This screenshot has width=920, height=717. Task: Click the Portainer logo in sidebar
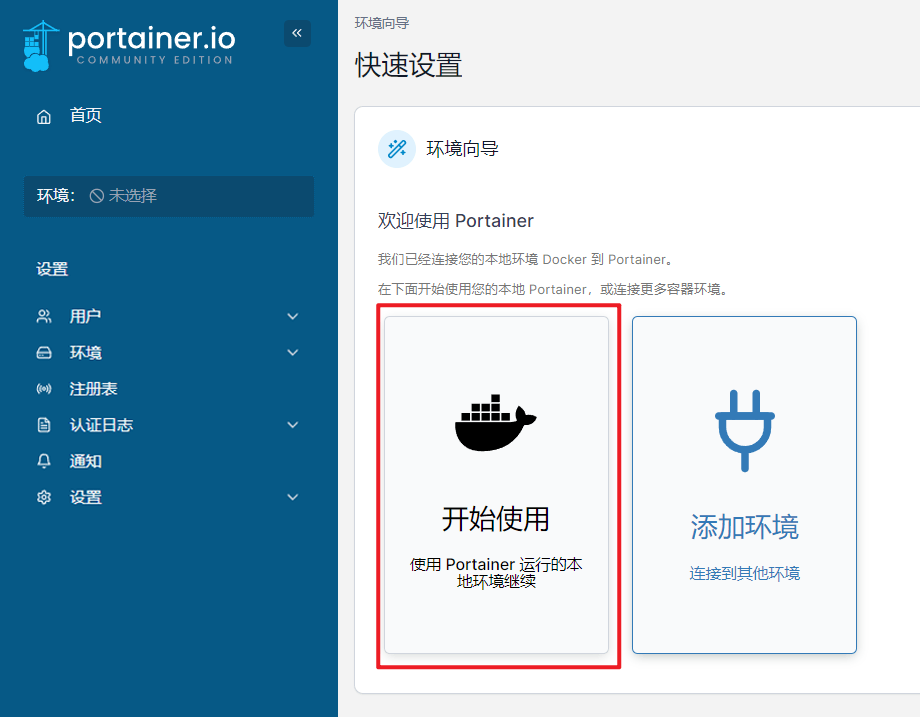point(128,44)
